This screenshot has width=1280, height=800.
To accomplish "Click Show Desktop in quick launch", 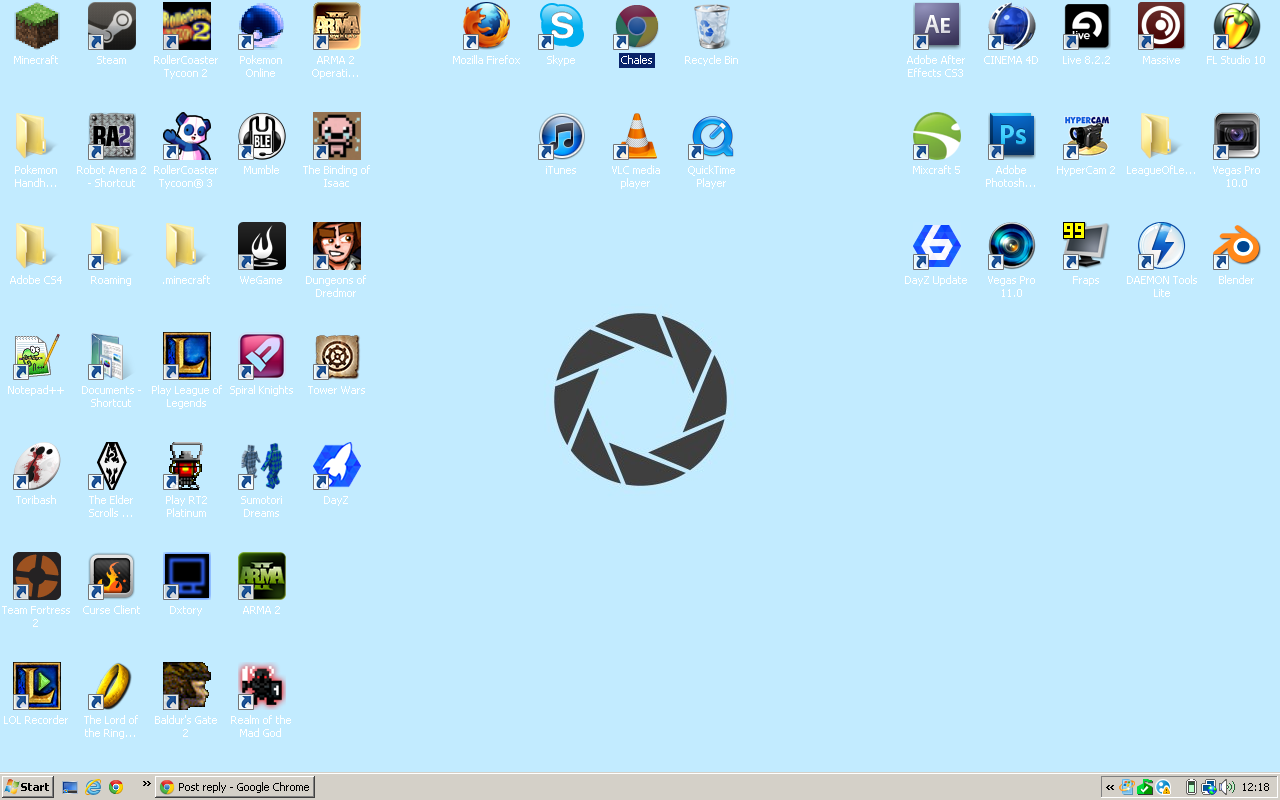I will 70,787.
